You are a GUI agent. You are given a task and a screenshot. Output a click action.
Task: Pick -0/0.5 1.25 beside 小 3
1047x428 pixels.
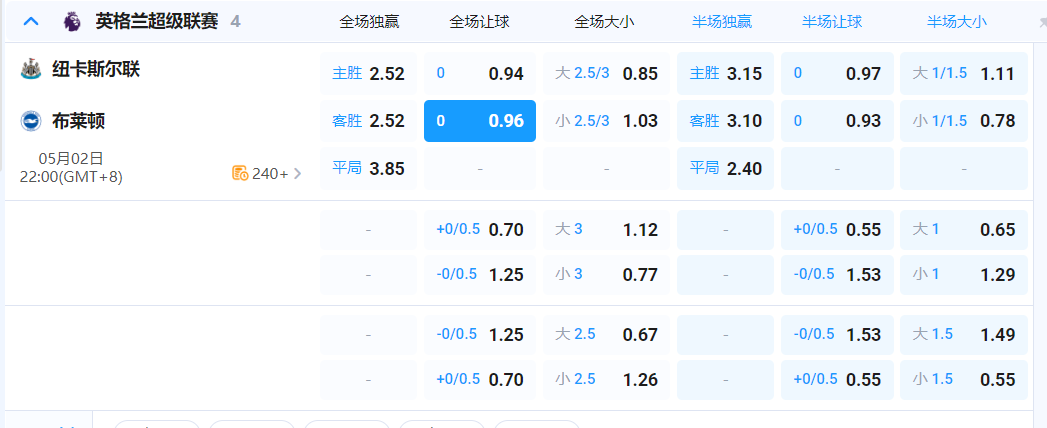click(x=479, y=274)
